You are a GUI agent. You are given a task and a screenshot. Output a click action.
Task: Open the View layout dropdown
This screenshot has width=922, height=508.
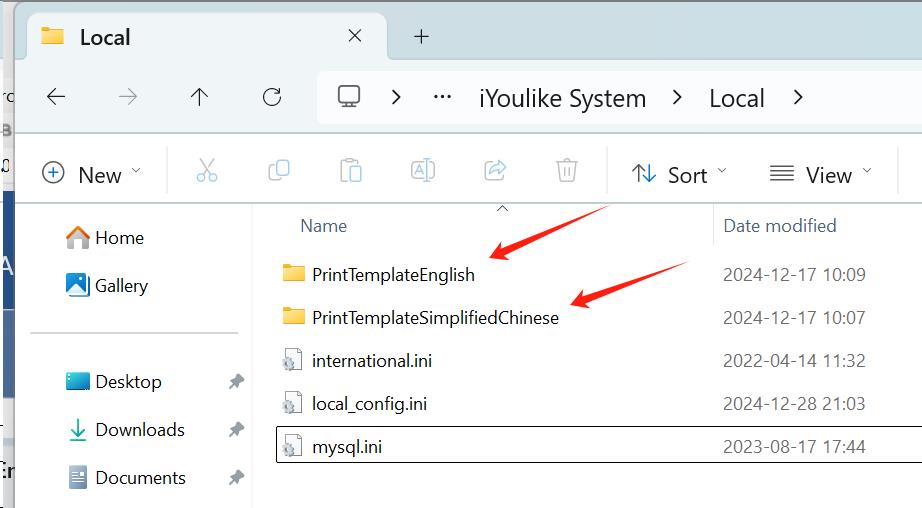(x=821, y=174)
